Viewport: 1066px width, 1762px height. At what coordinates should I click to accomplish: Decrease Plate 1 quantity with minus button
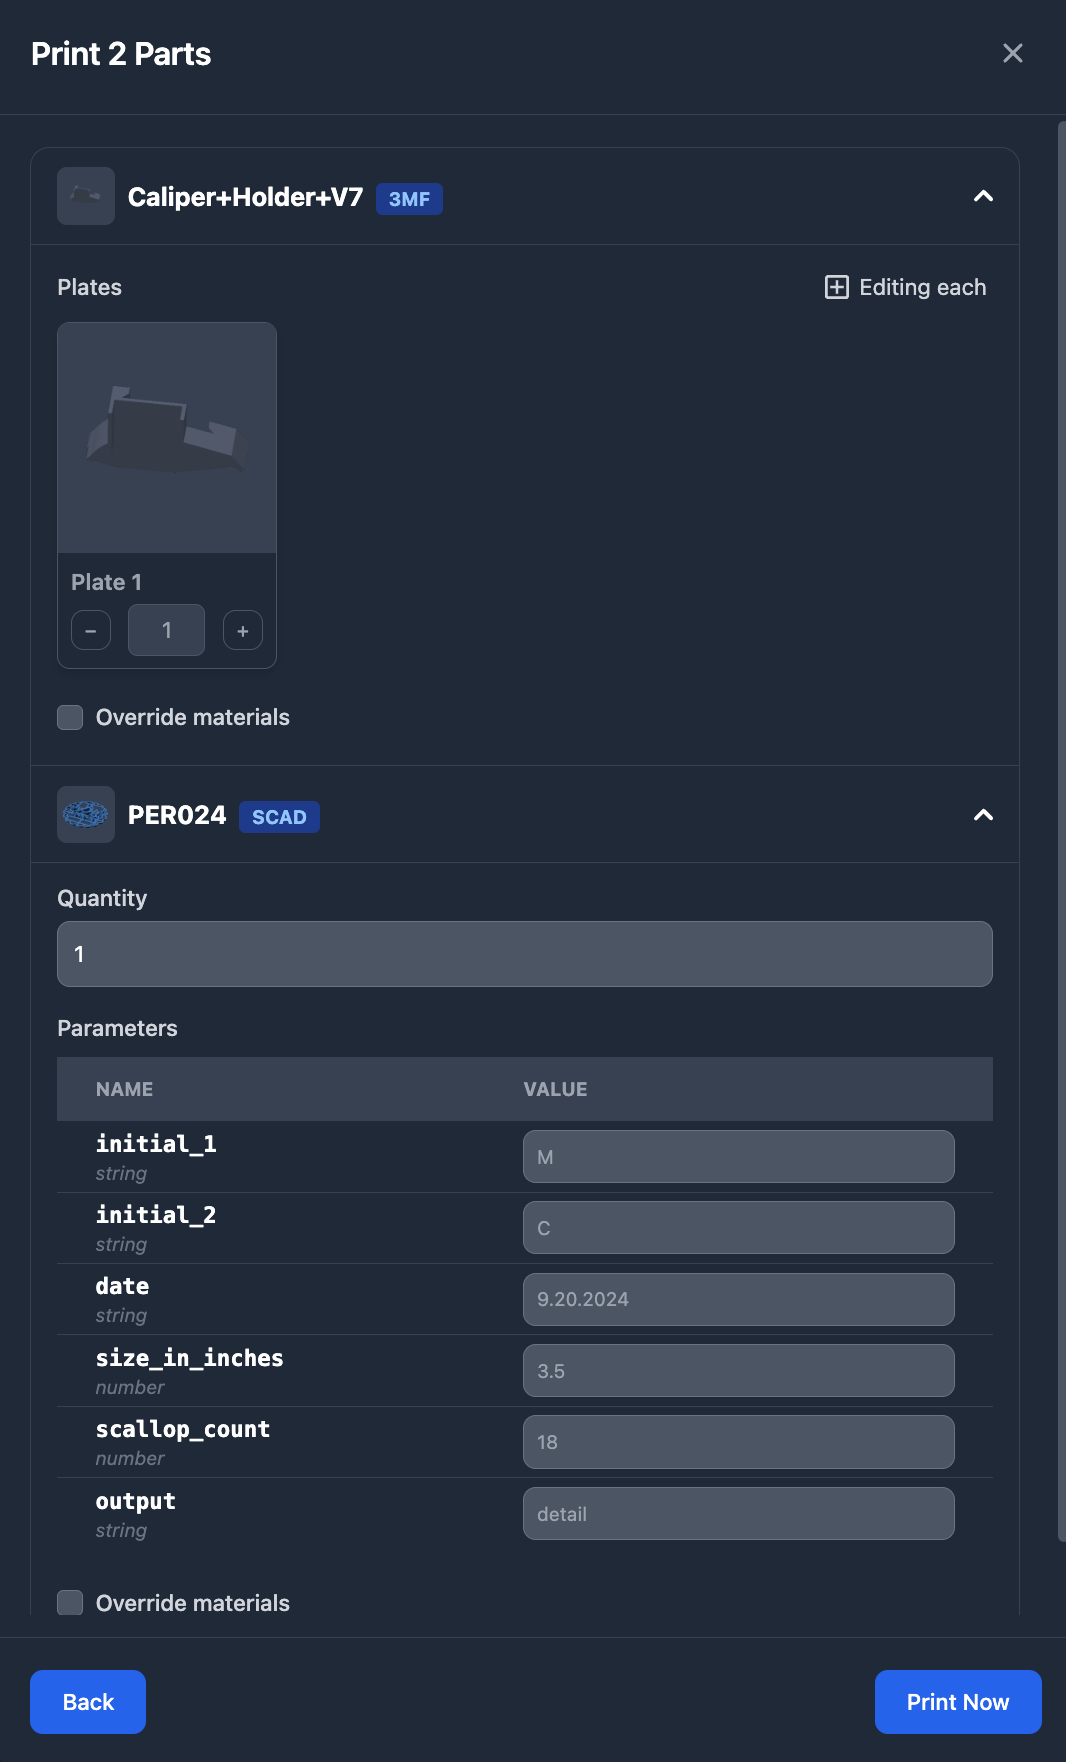(x=91, y=631)
